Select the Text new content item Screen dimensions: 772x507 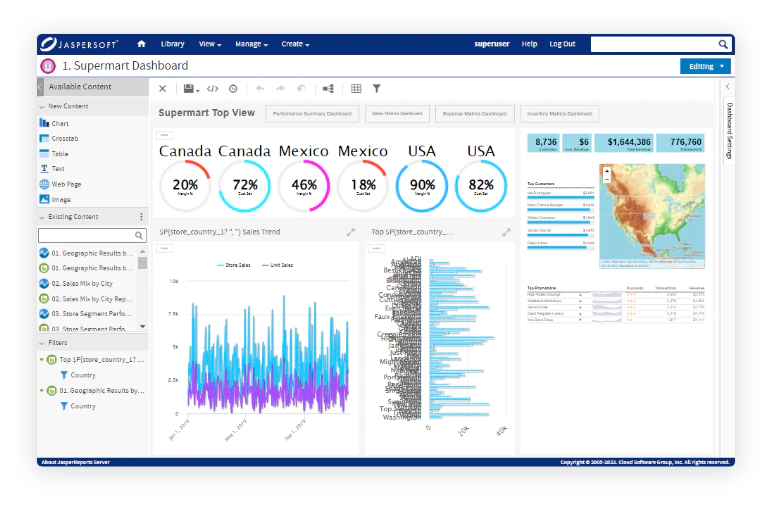tap(52, 168)
